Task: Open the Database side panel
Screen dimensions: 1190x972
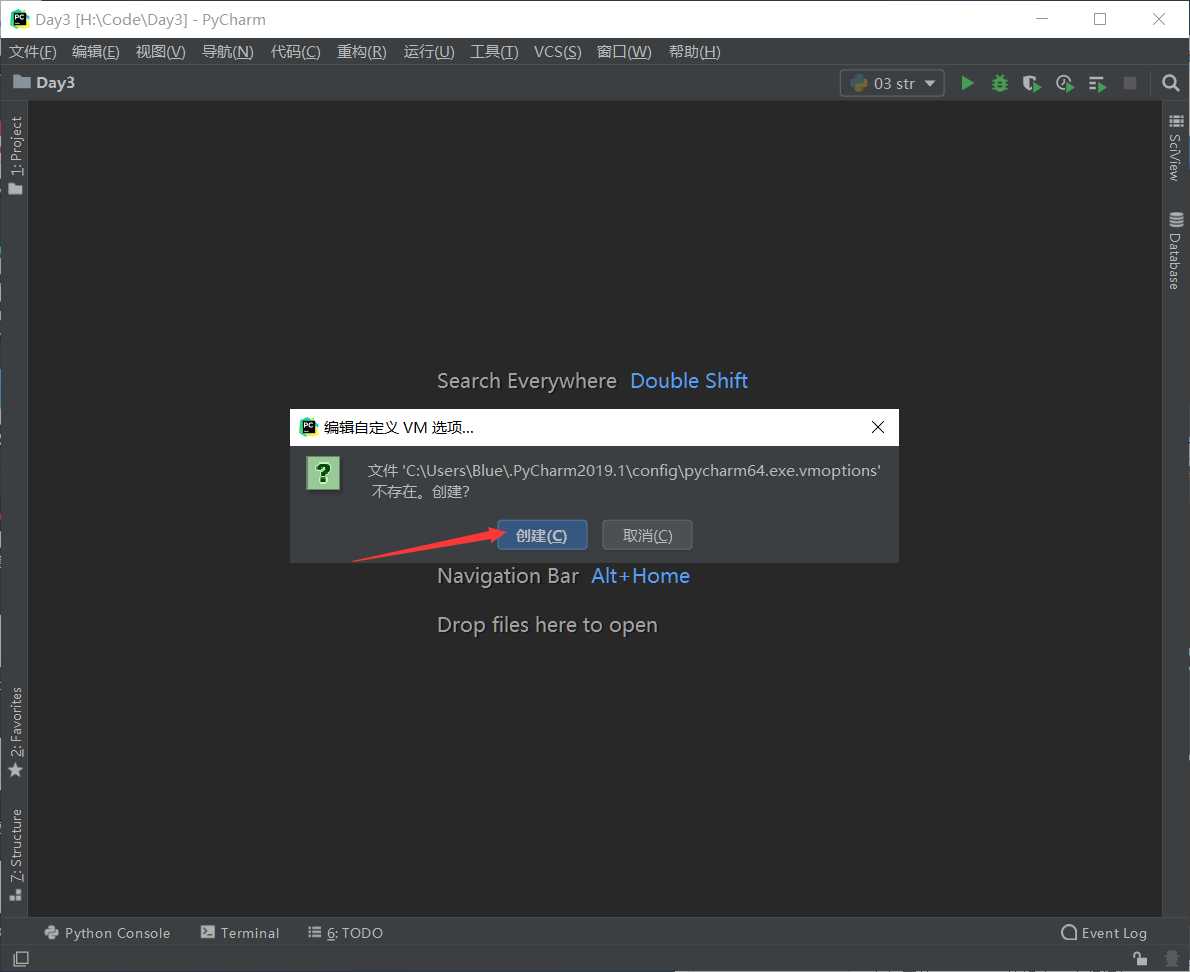Action: (1175, 251)
